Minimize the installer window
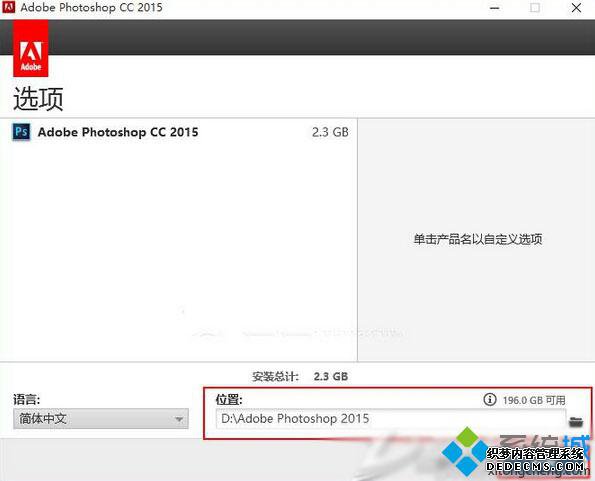 [x=494, y=8]
